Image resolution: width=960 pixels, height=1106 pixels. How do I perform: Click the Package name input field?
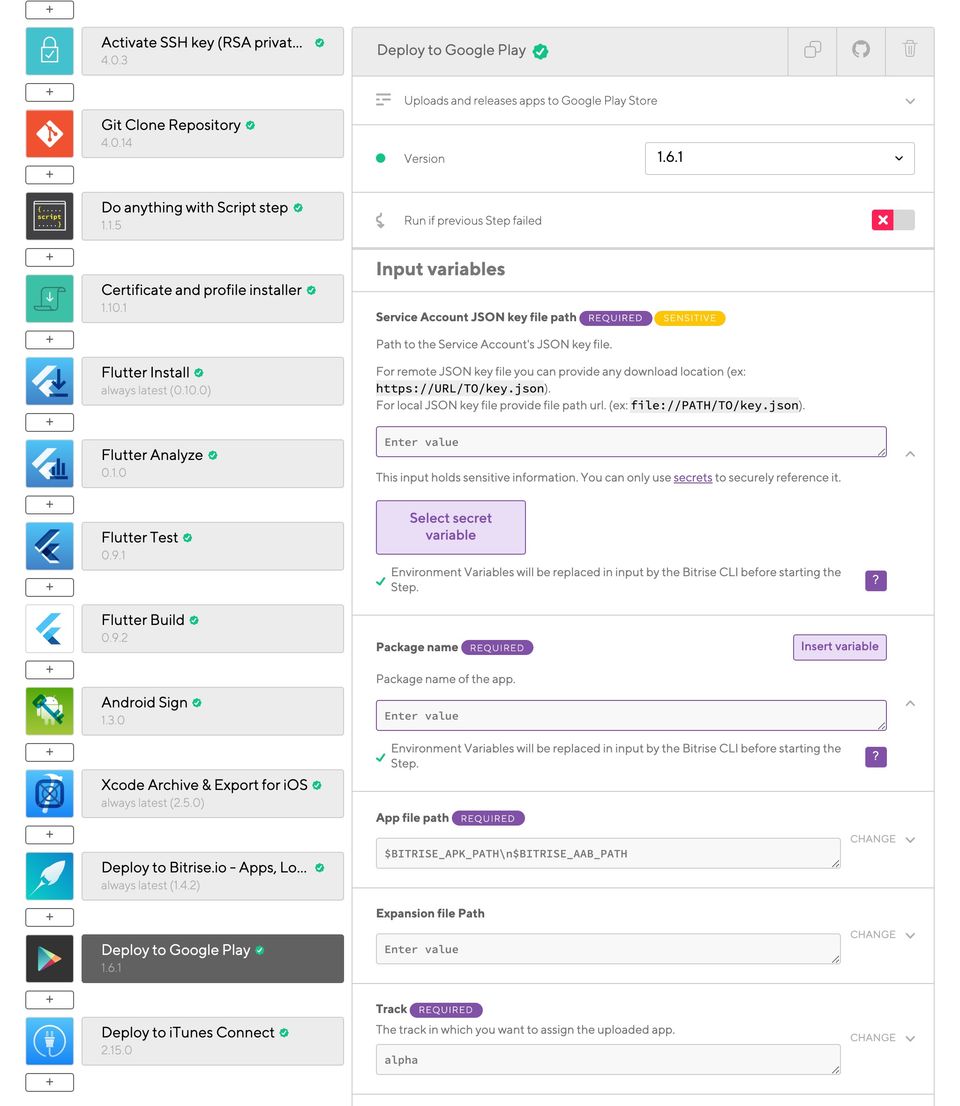point(630,716)
